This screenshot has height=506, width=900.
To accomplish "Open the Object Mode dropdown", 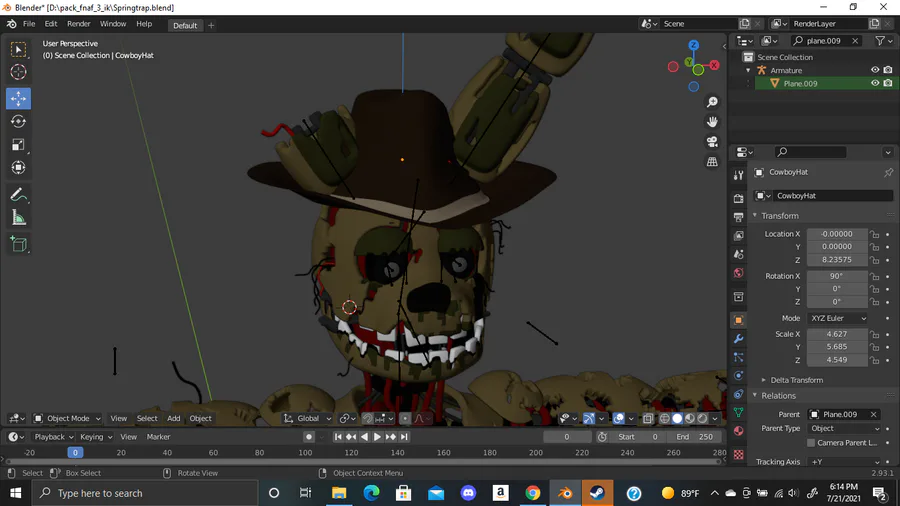I will coord(67,418).
